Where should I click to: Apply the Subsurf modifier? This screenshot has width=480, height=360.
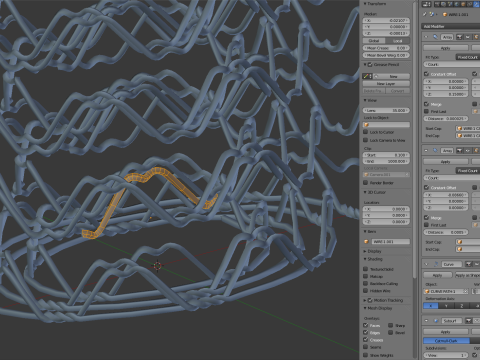click(x=446, y=332)
